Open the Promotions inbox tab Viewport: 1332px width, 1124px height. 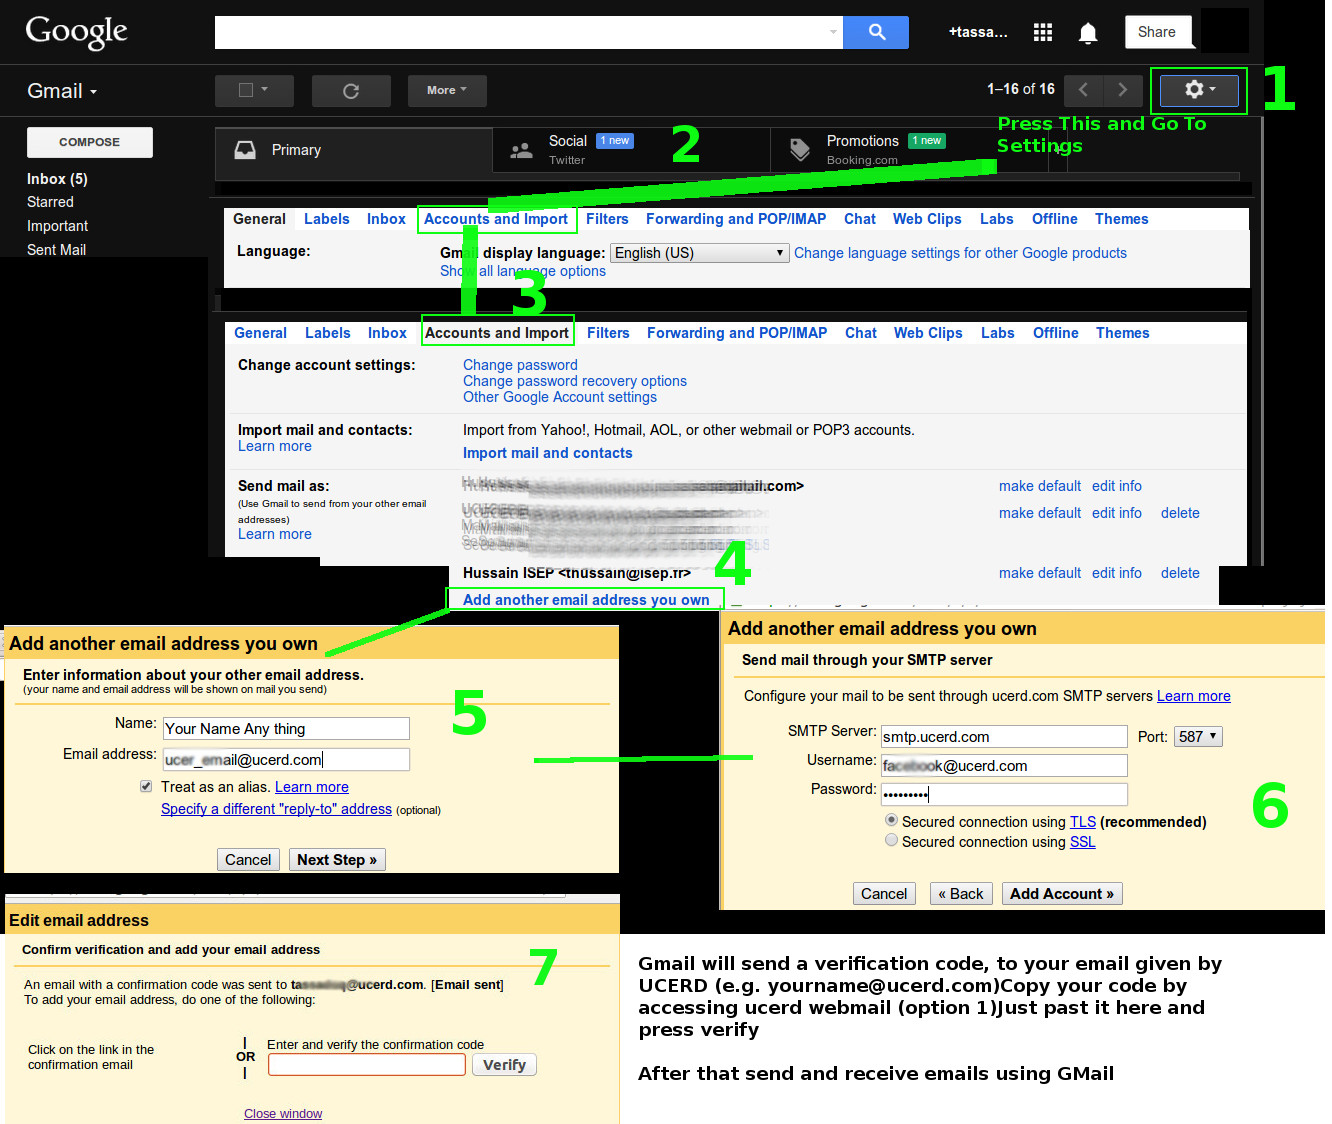coord(909,150)
